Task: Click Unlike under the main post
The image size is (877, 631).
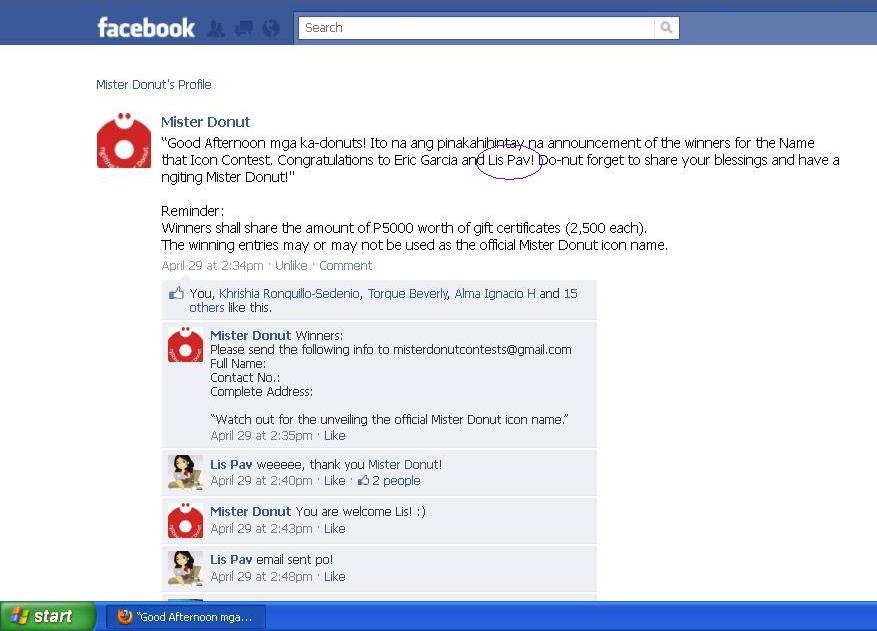Action: pos(291,266)
